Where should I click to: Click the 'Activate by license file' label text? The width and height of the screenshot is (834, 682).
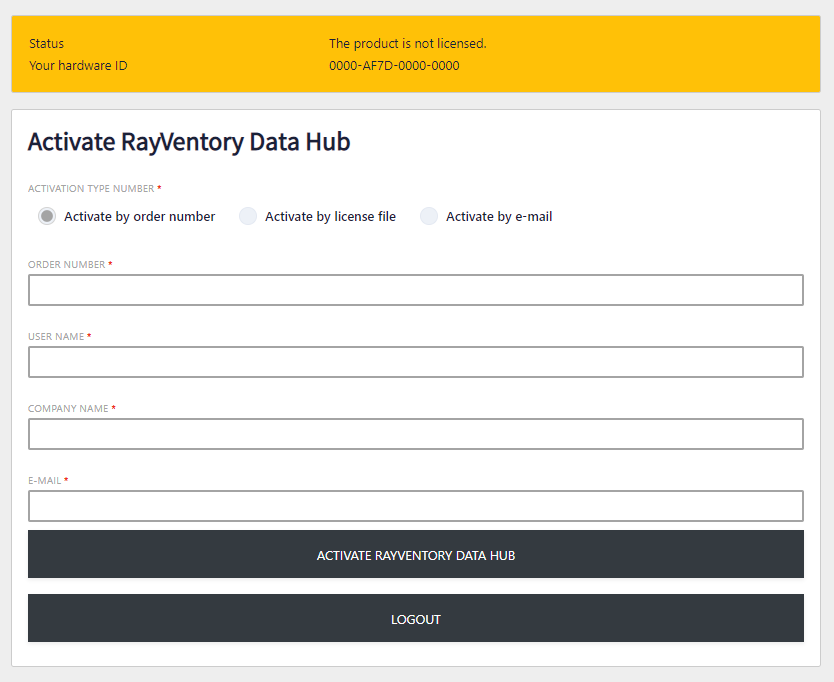click(x=330, y=217)
